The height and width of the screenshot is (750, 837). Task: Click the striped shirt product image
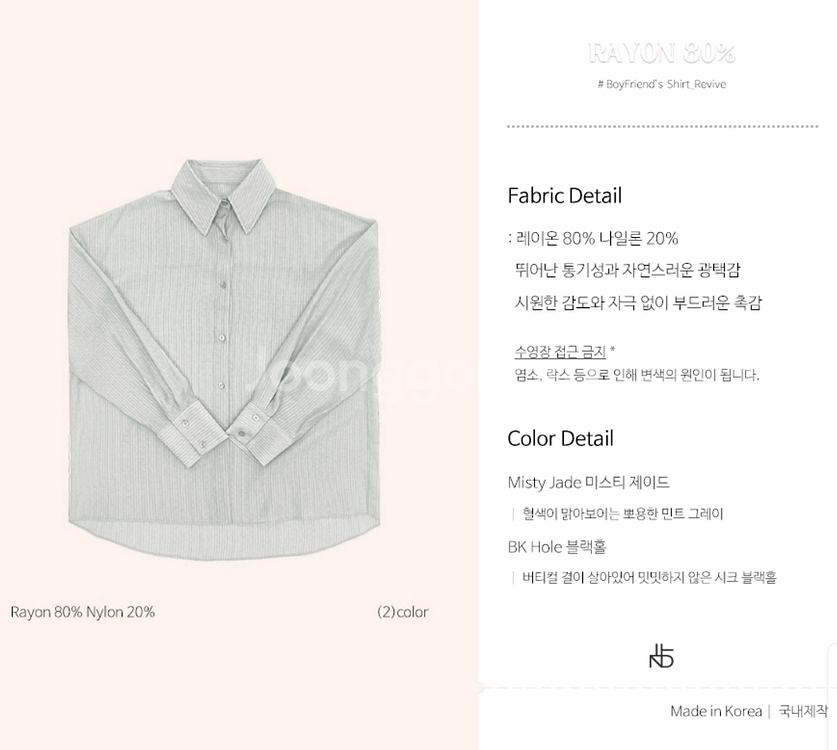(224, 359)
